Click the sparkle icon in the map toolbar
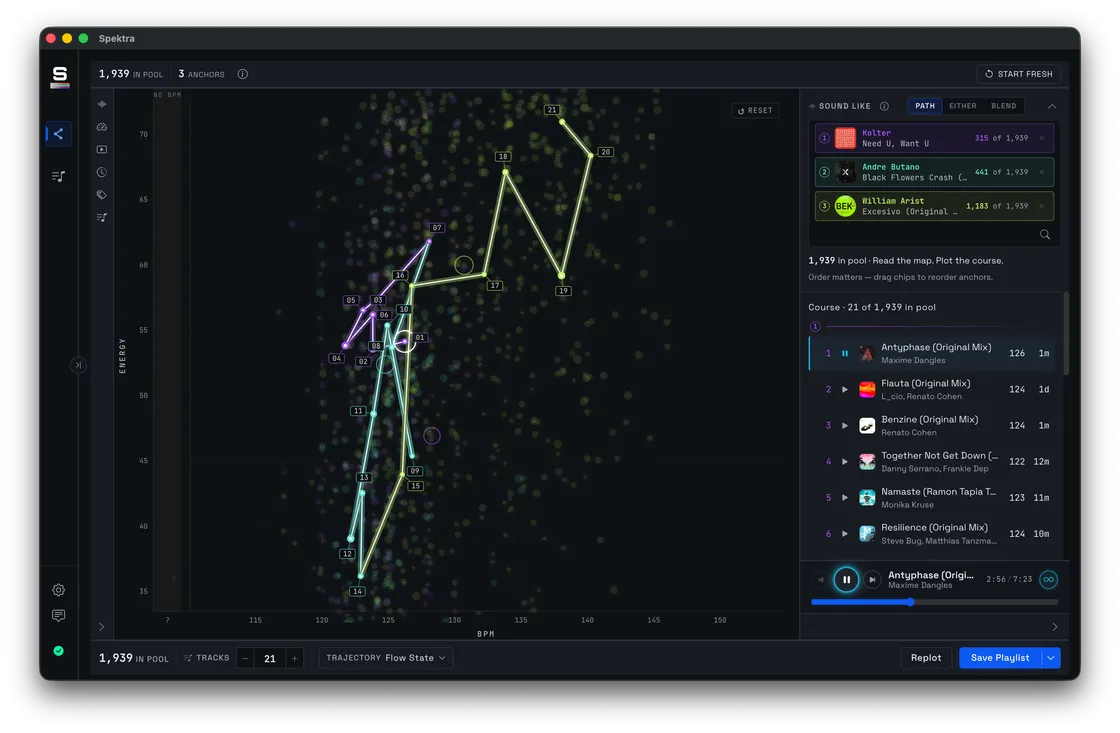The width and height of the screenshot is (1120, 733). tap(102, 104)
